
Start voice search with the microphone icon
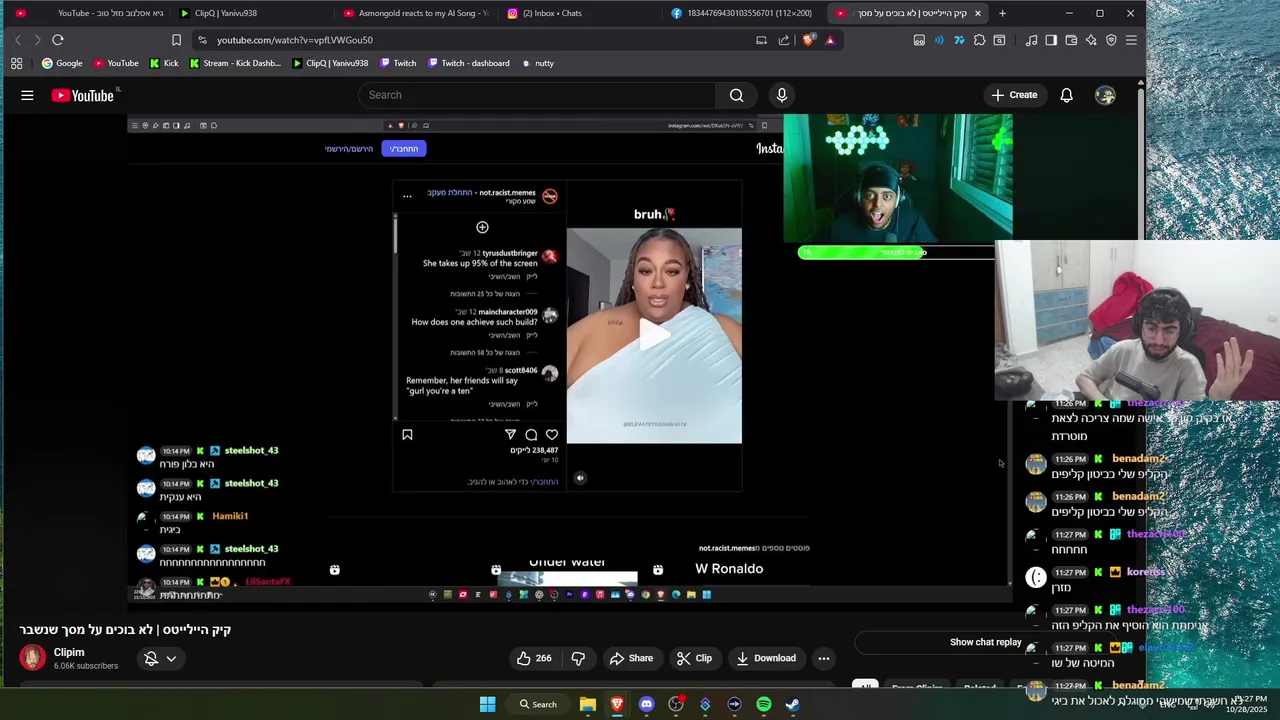[782, 95]
